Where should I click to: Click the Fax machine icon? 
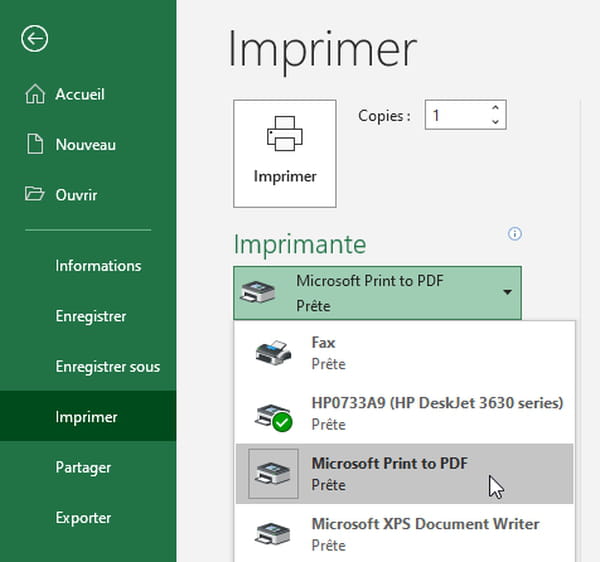[x=273, y=352]
